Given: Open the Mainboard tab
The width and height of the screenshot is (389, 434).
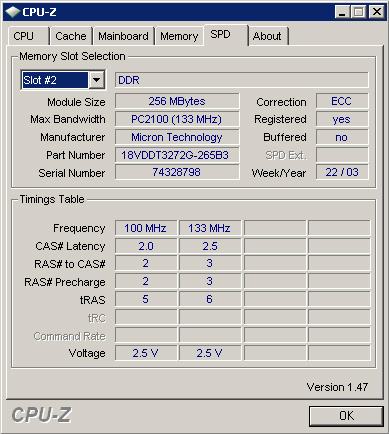Looking at the screenshot, I should tap(123, 36).
